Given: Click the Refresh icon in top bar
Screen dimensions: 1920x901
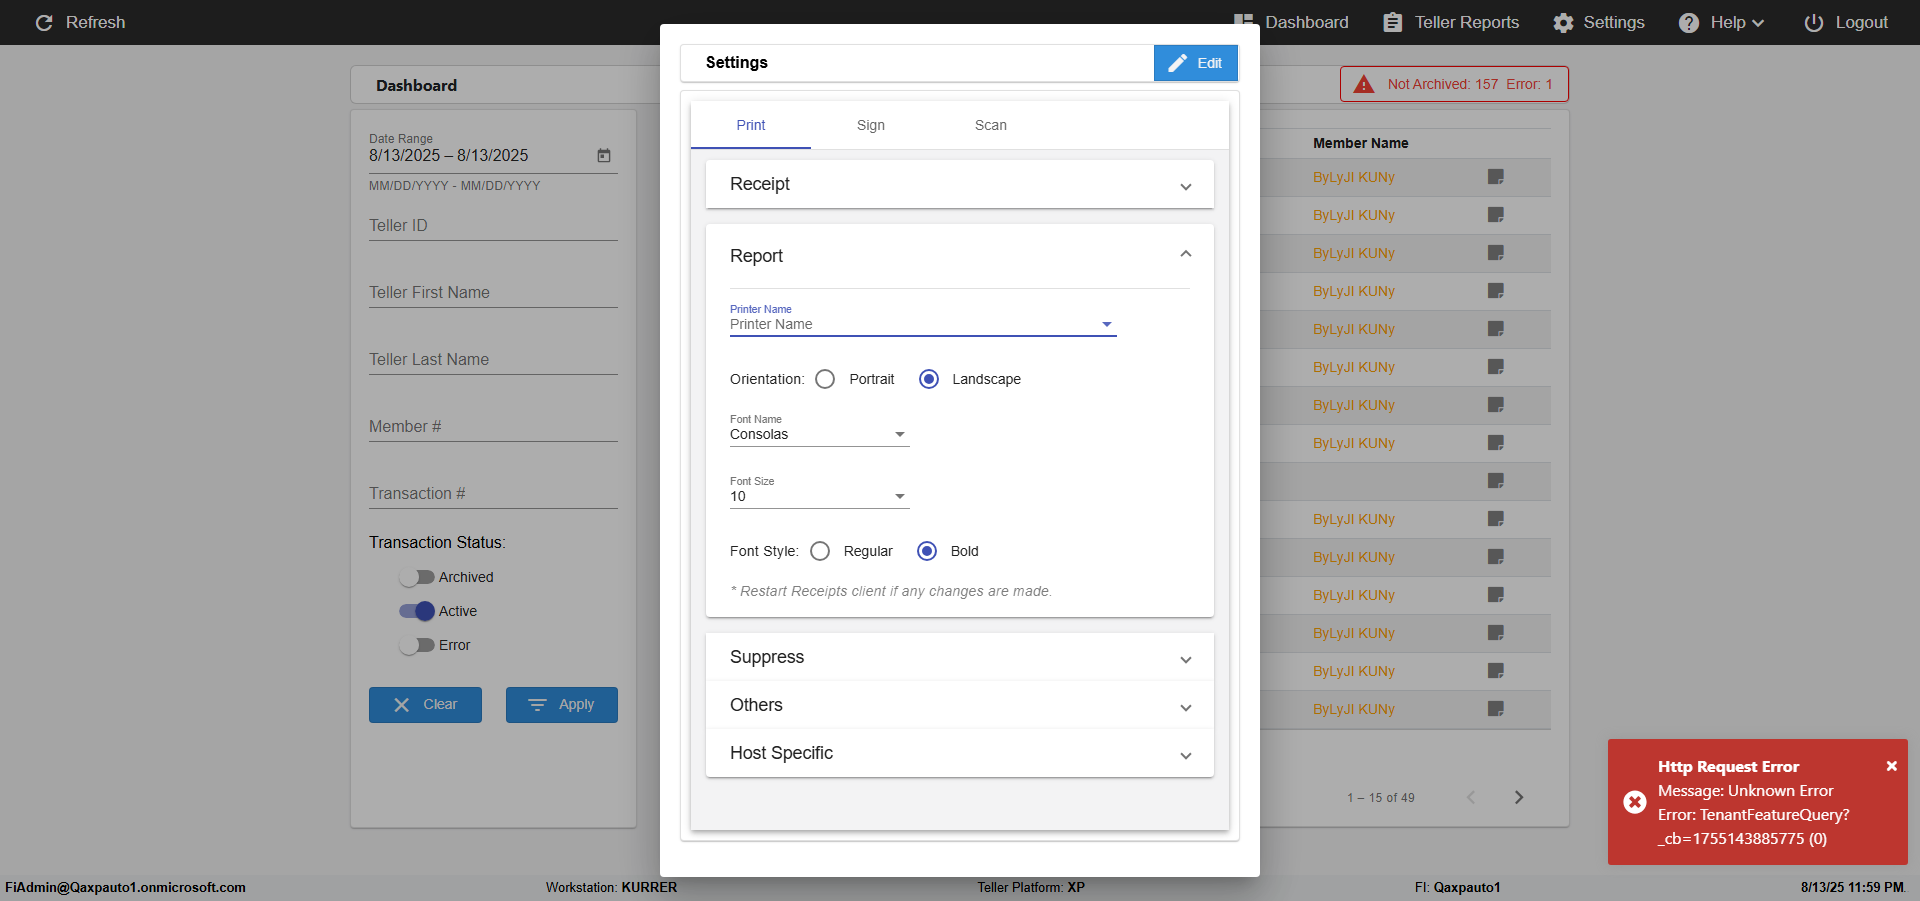Looking at the screenshot, I should (x=44, y=22).
